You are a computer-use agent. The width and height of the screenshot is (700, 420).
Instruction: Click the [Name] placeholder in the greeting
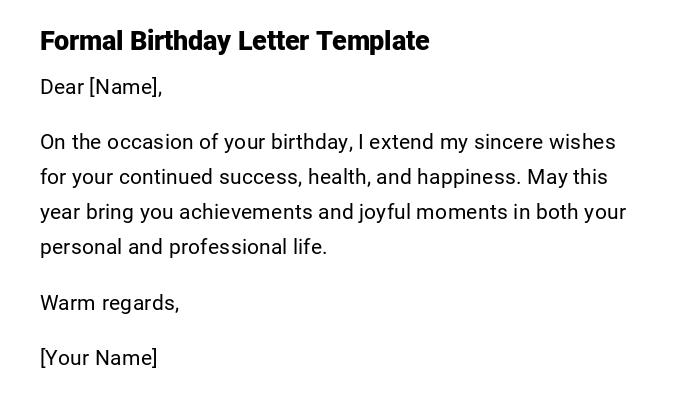[x=125, y=87]
